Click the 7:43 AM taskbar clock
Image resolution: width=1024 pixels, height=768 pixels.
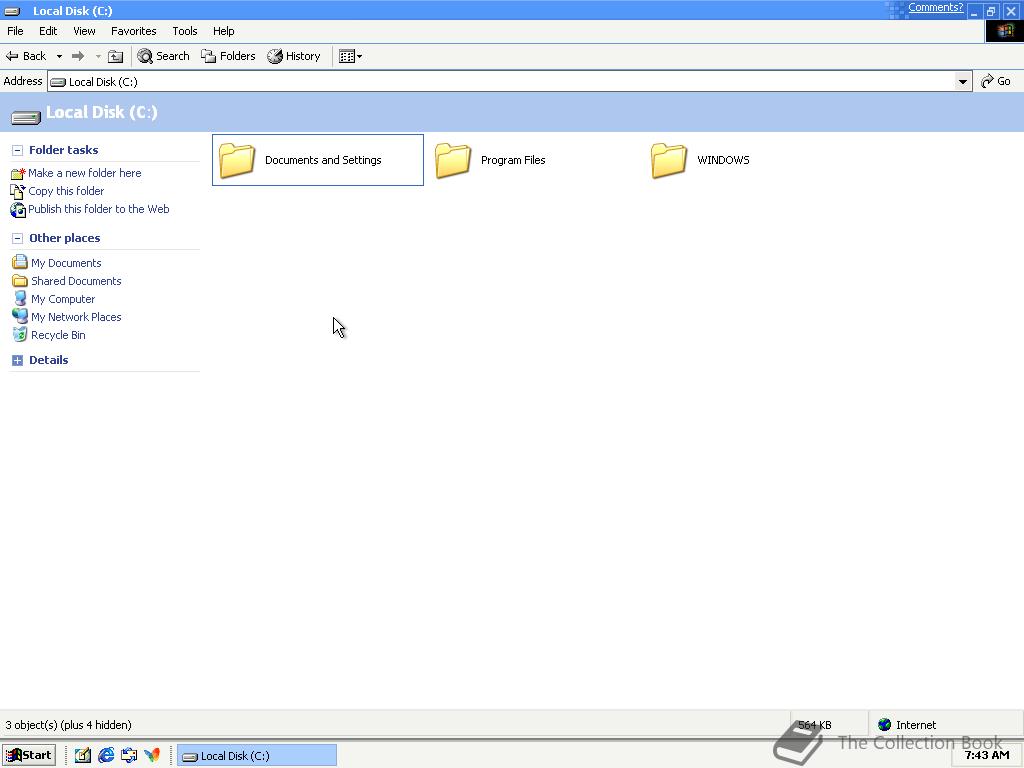986,755
